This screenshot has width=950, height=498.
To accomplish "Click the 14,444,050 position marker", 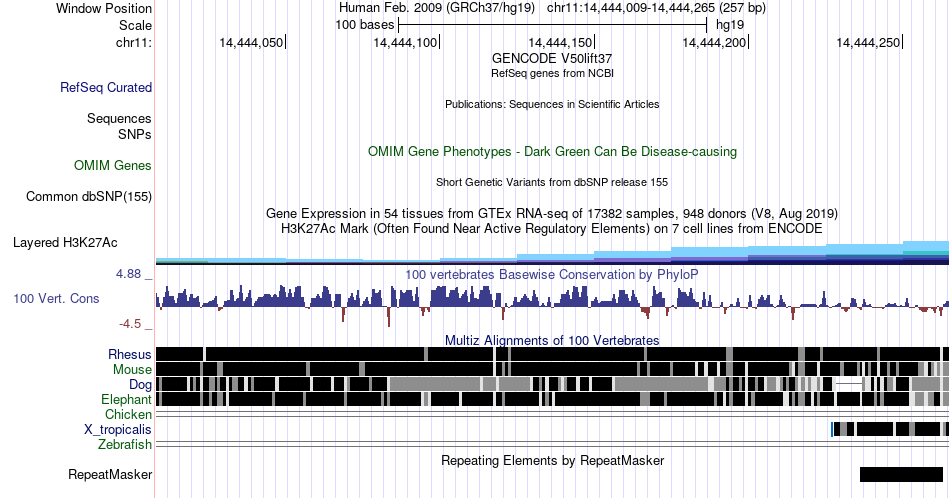I will coord(251,42).
